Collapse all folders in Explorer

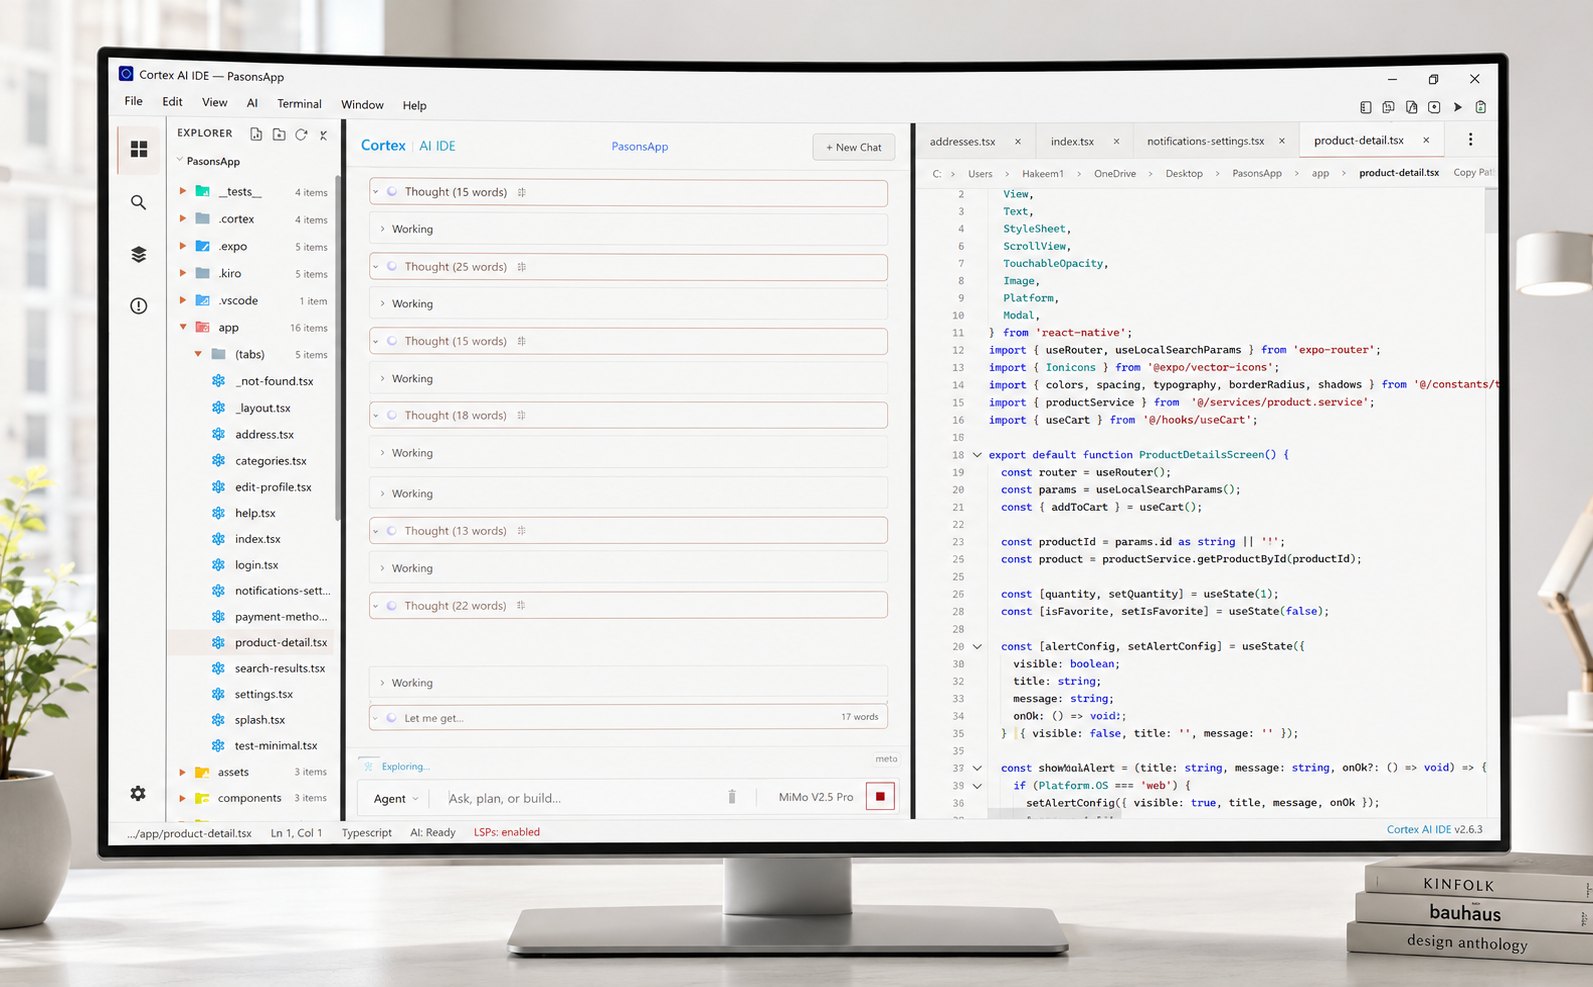click(x=323, y=134)
